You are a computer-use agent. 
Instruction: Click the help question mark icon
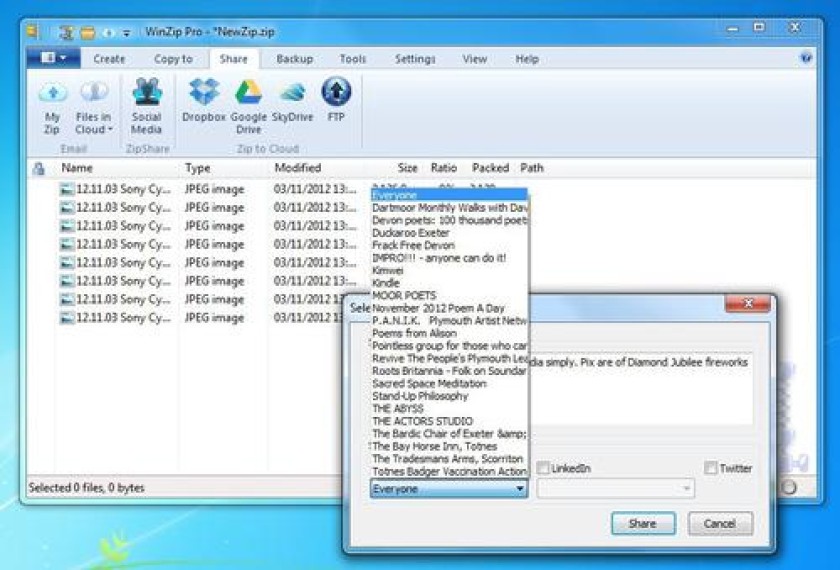(x=805, y=58)
